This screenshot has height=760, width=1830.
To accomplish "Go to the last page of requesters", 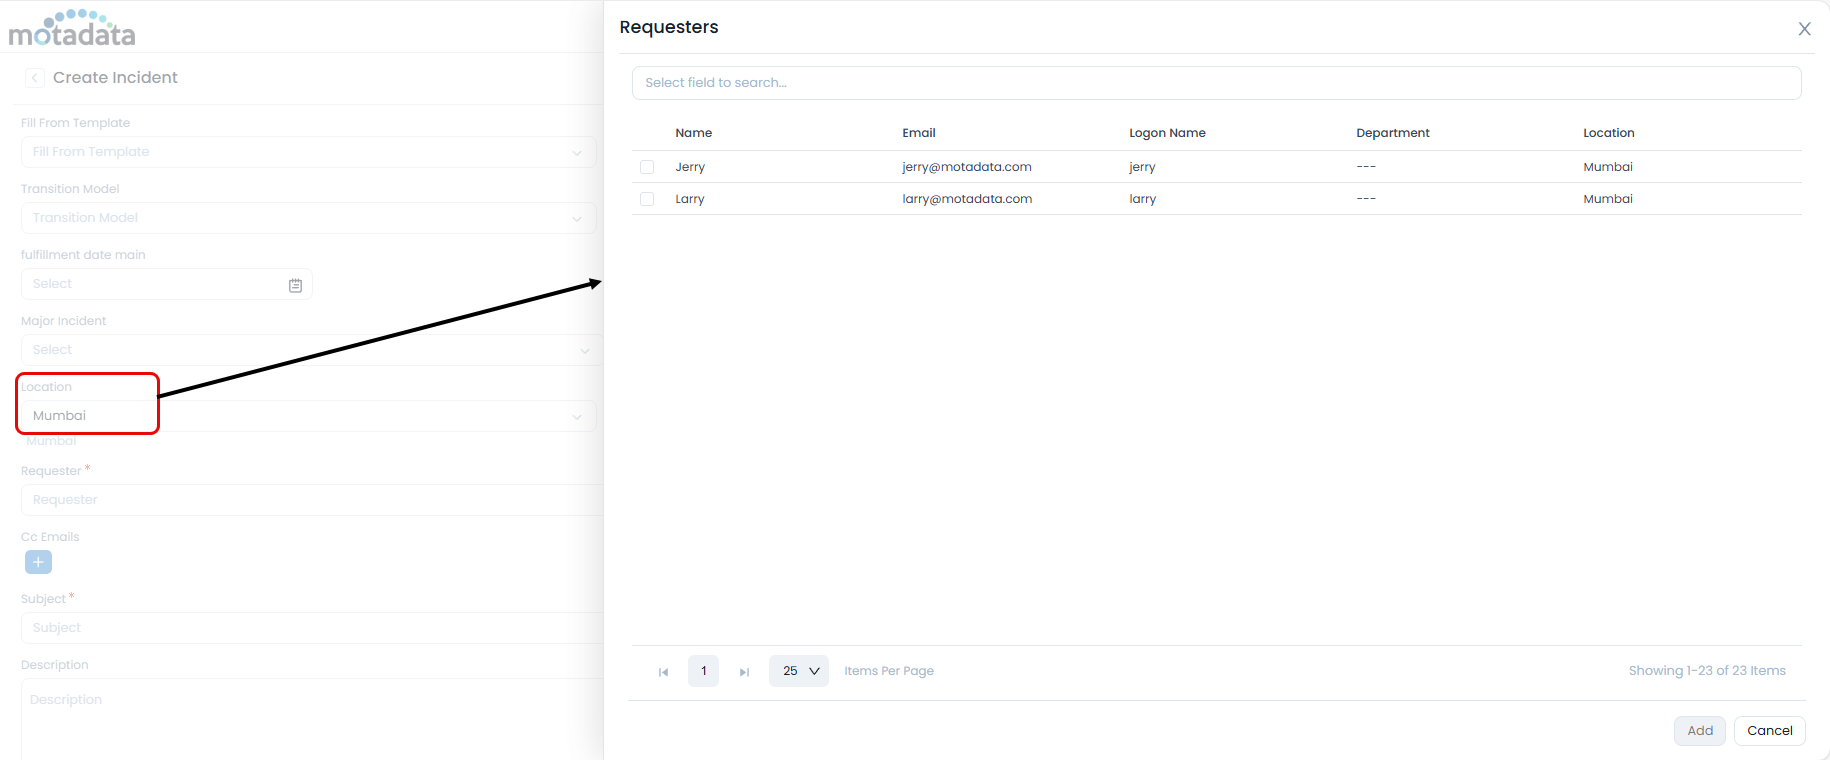I will click(x=744, y=672).
